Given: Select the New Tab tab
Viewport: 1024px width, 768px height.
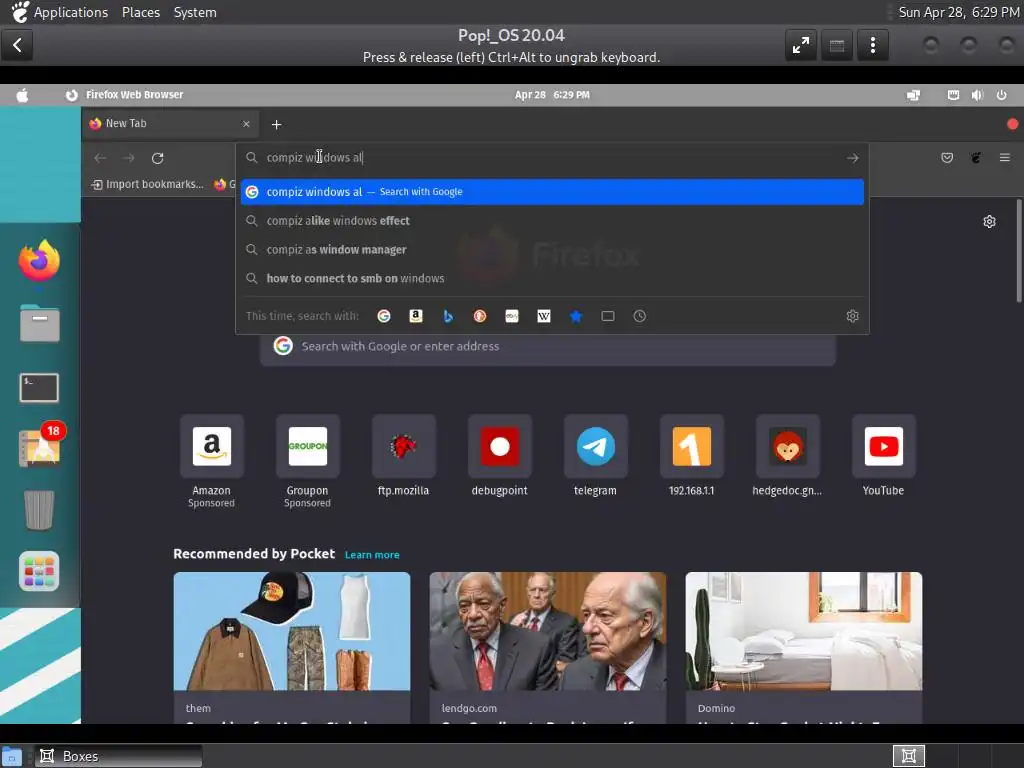Looking at the screenshot, I should [x=170, y=123].
